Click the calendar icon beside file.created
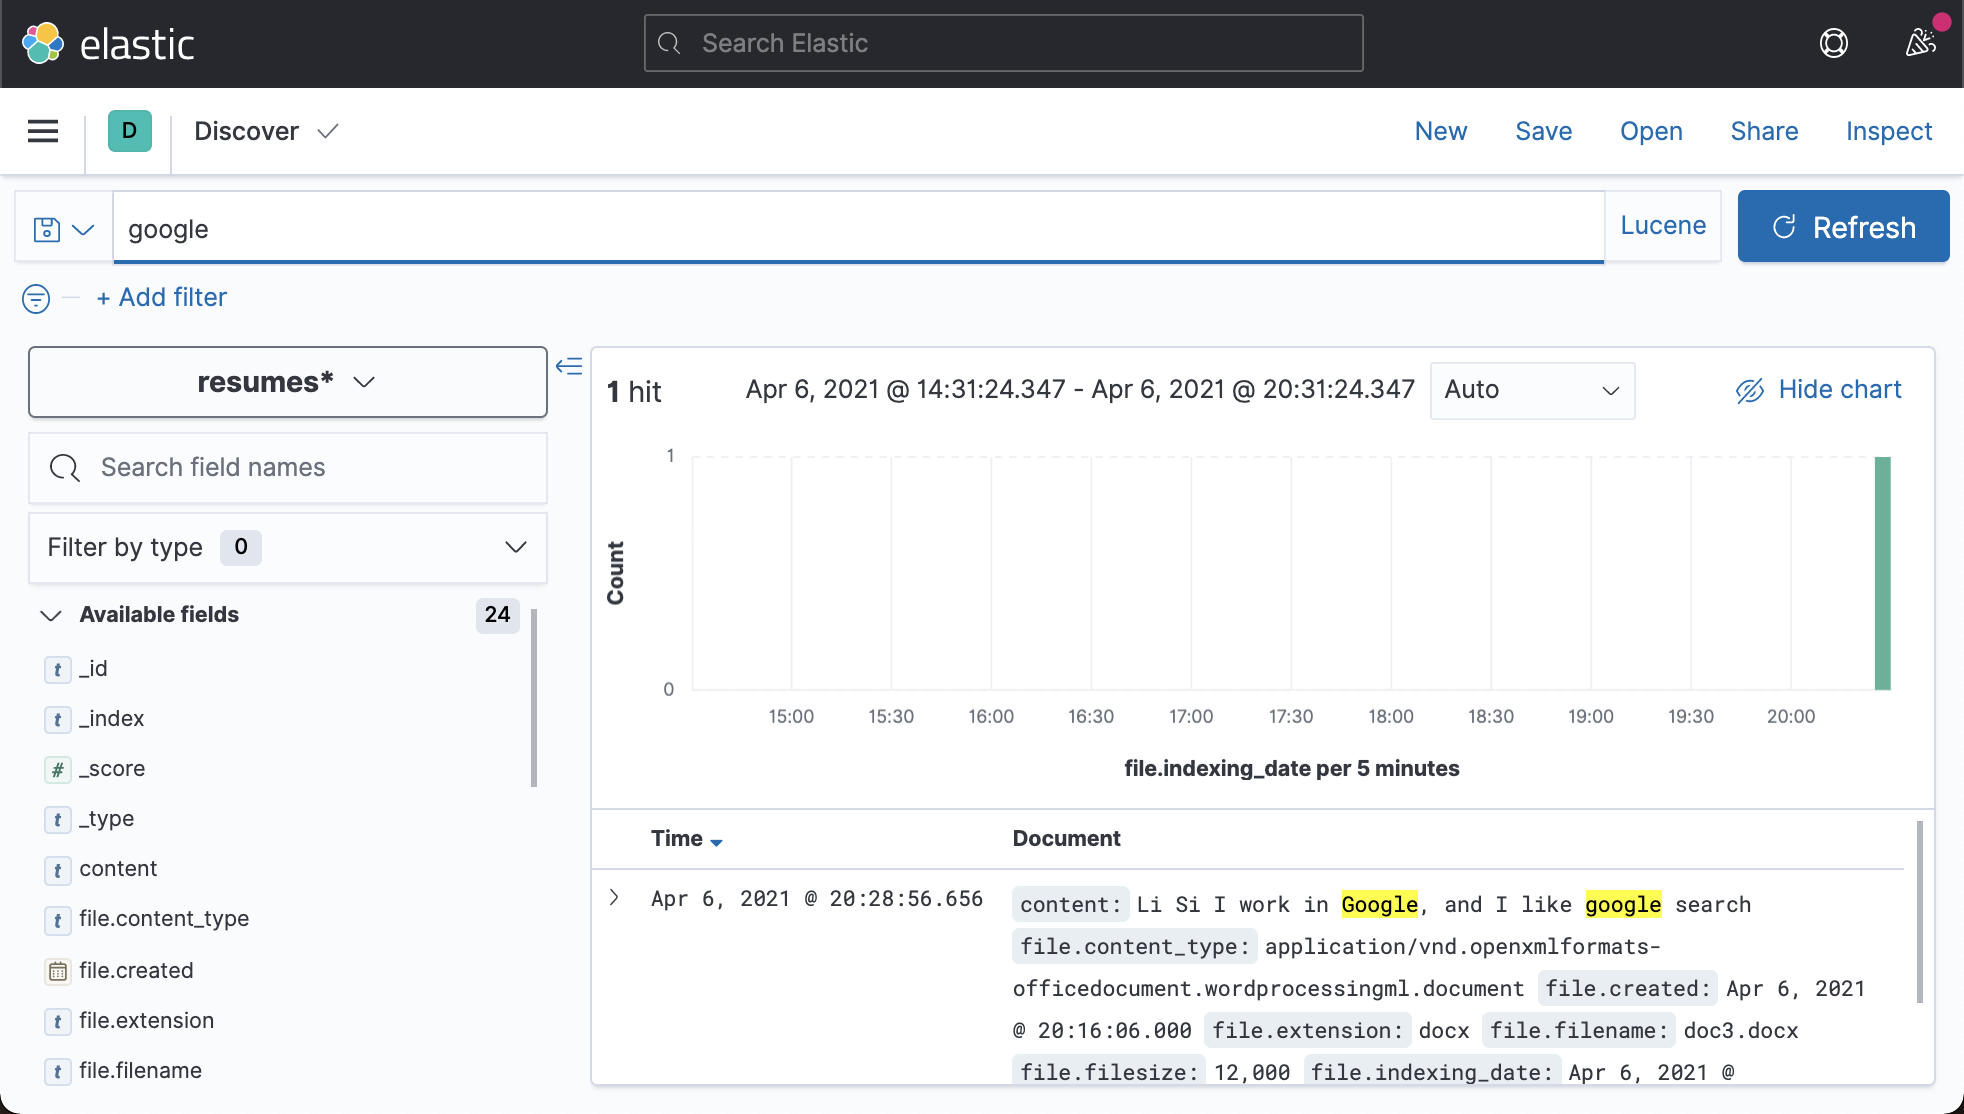 pyautogui.click(x=57, y=971)
